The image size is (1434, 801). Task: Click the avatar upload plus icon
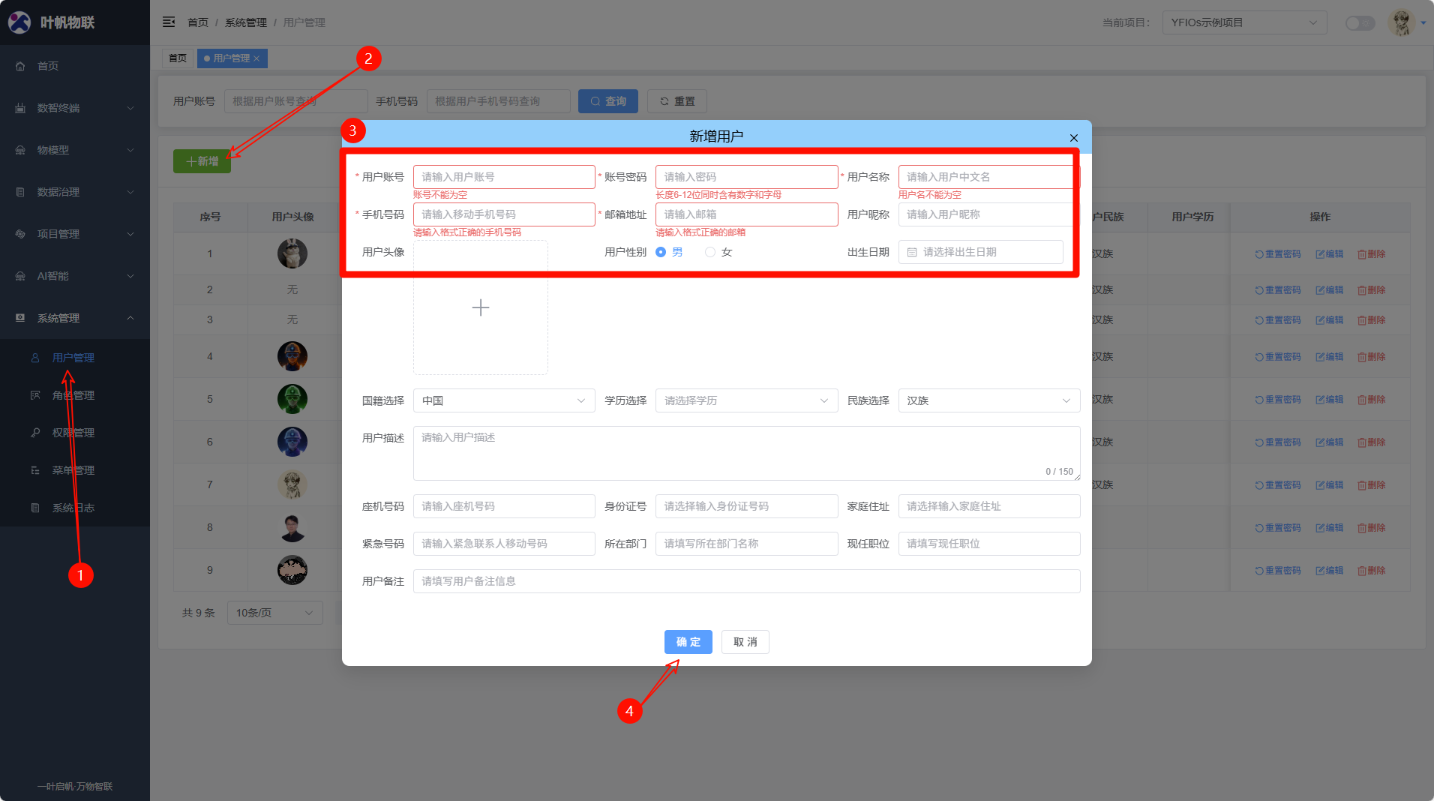click(480, 308)
